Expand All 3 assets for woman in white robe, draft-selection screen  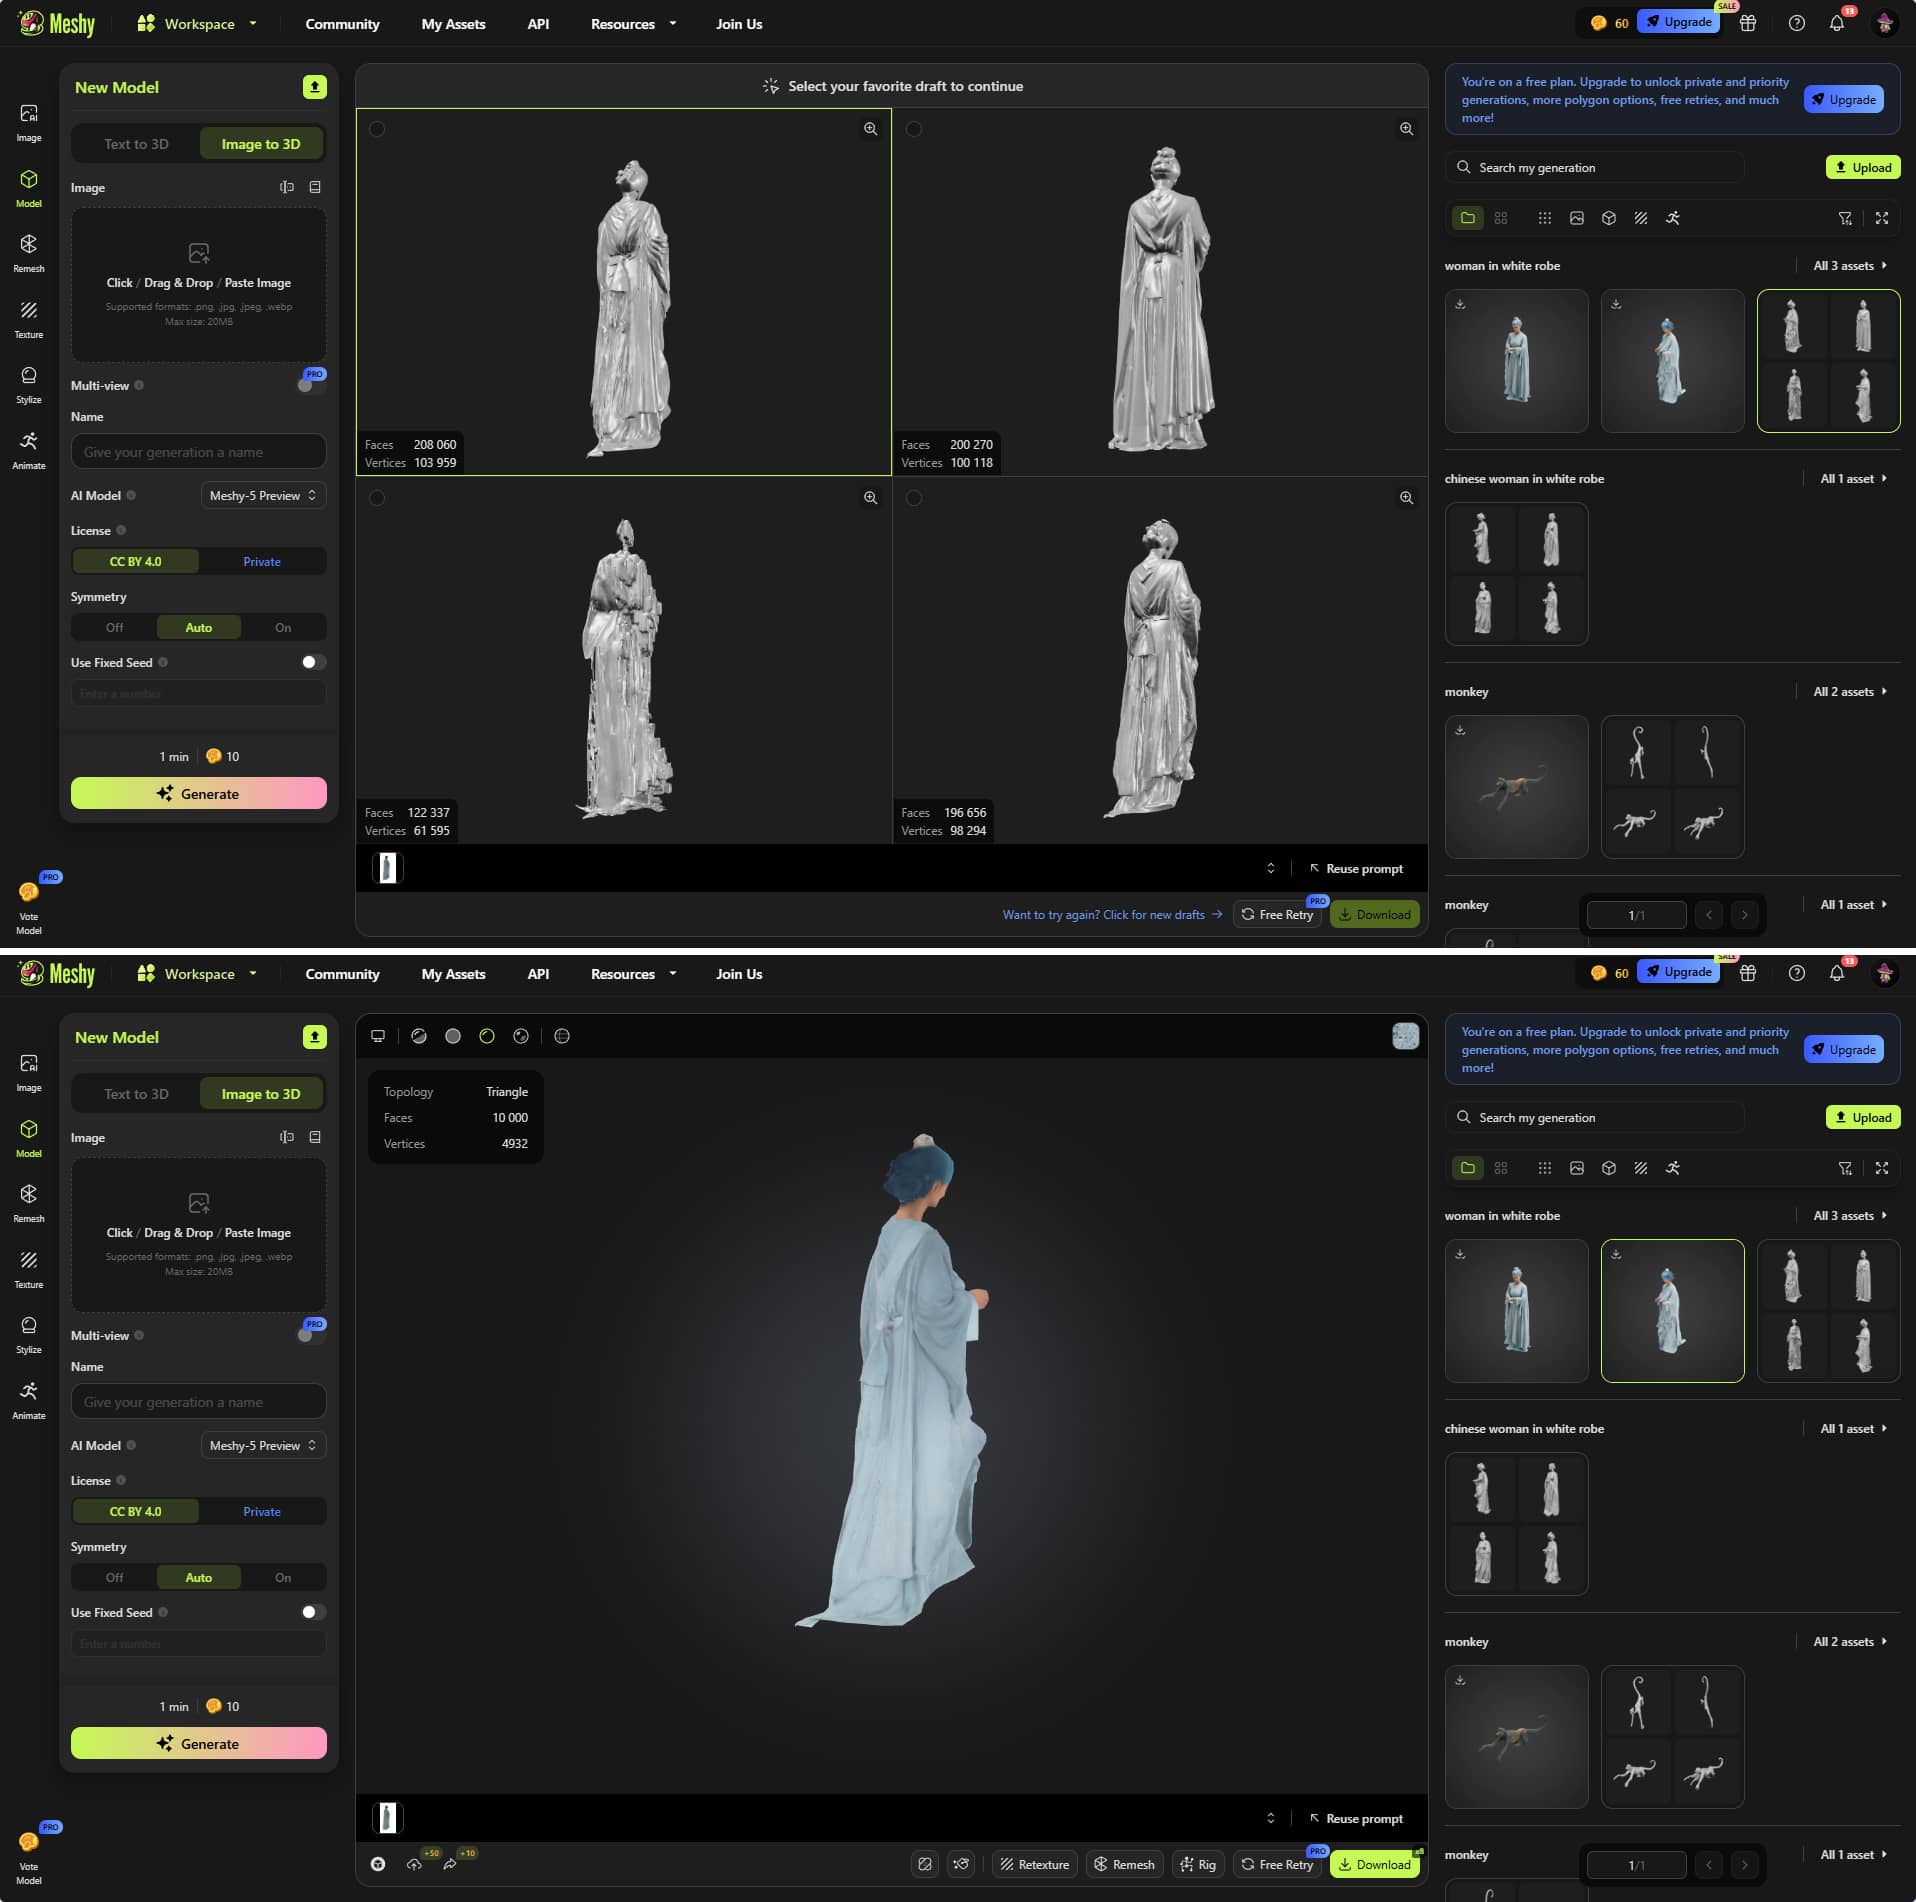pyautogui.click(x=1849, y=266)
